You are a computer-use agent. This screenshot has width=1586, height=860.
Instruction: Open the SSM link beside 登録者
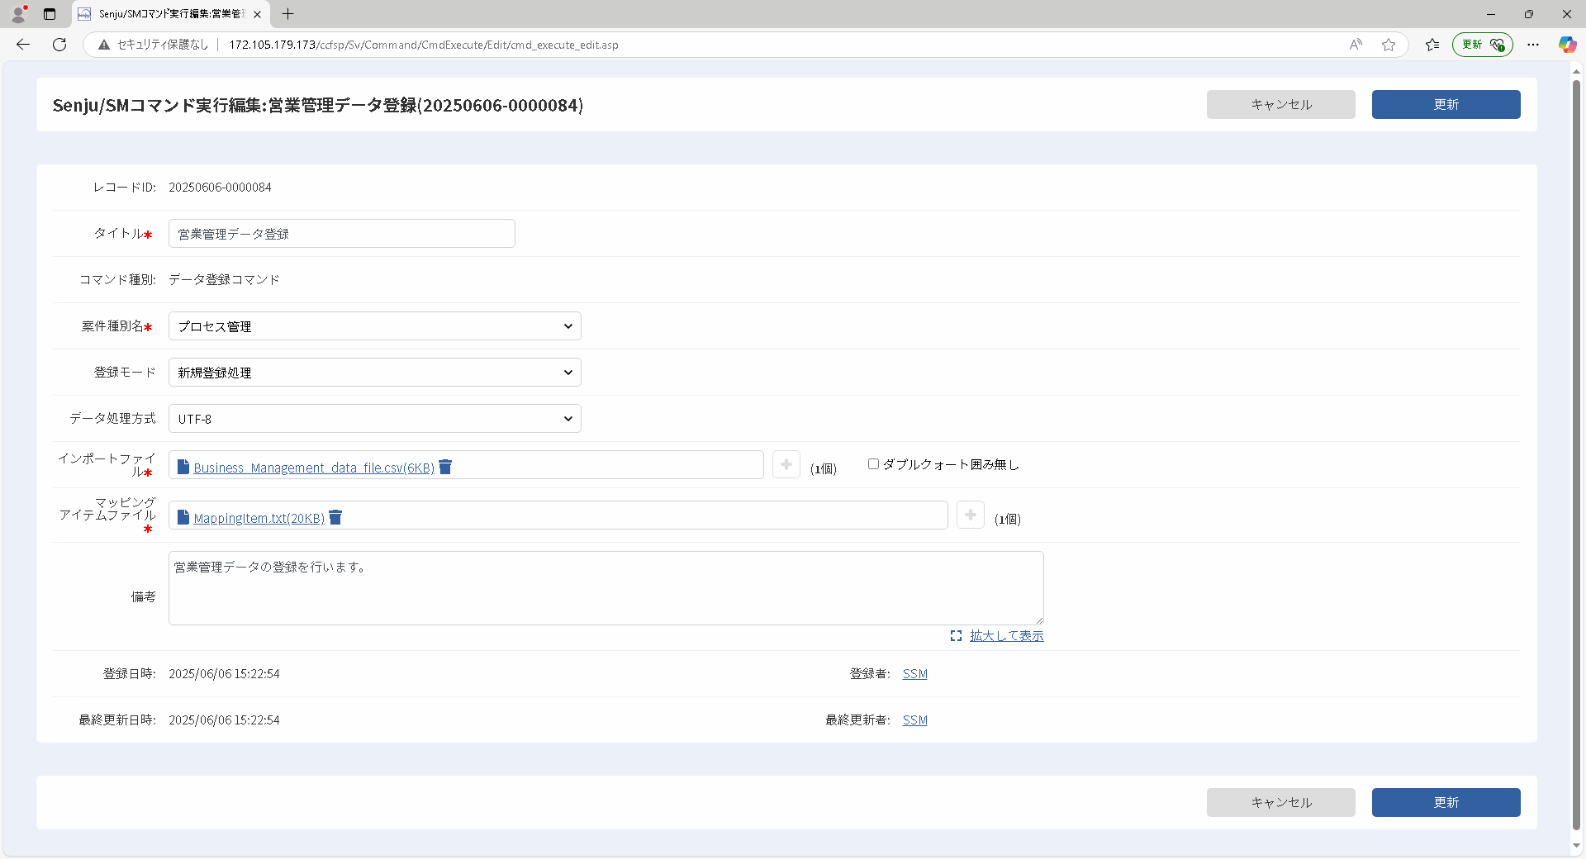coord(915,674)
